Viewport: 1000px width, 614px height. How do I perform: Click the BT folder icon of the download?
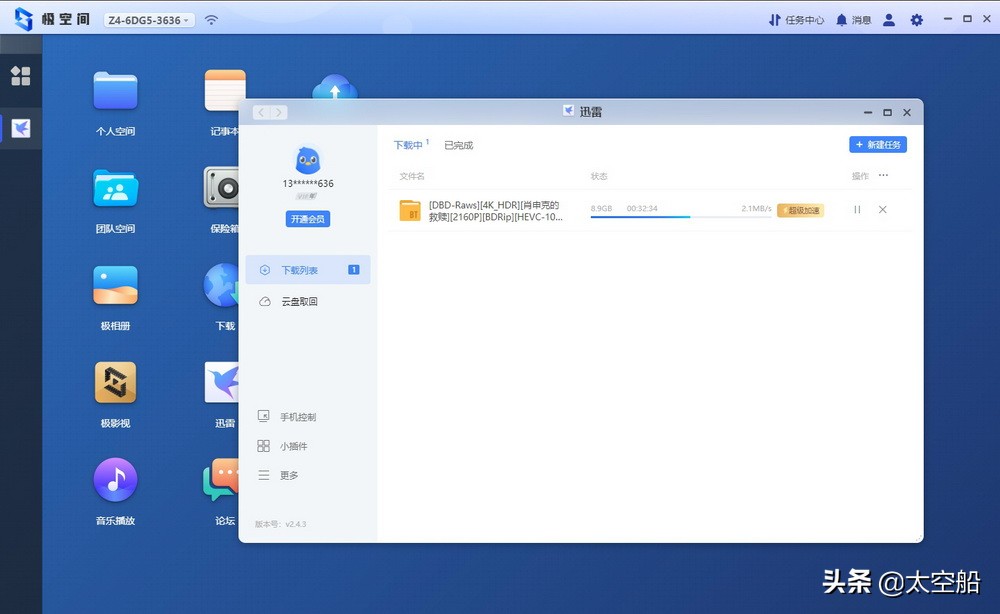pyautogui.click(x=409, y=210)
